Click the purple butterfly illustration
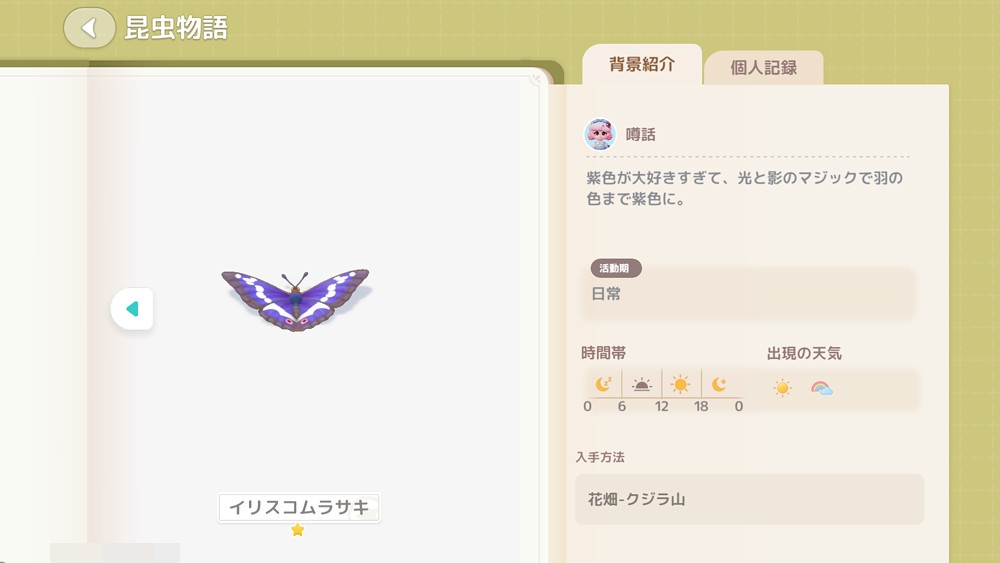The height and width of the screenshot is (563, 1000). click(x=295, y=298)
